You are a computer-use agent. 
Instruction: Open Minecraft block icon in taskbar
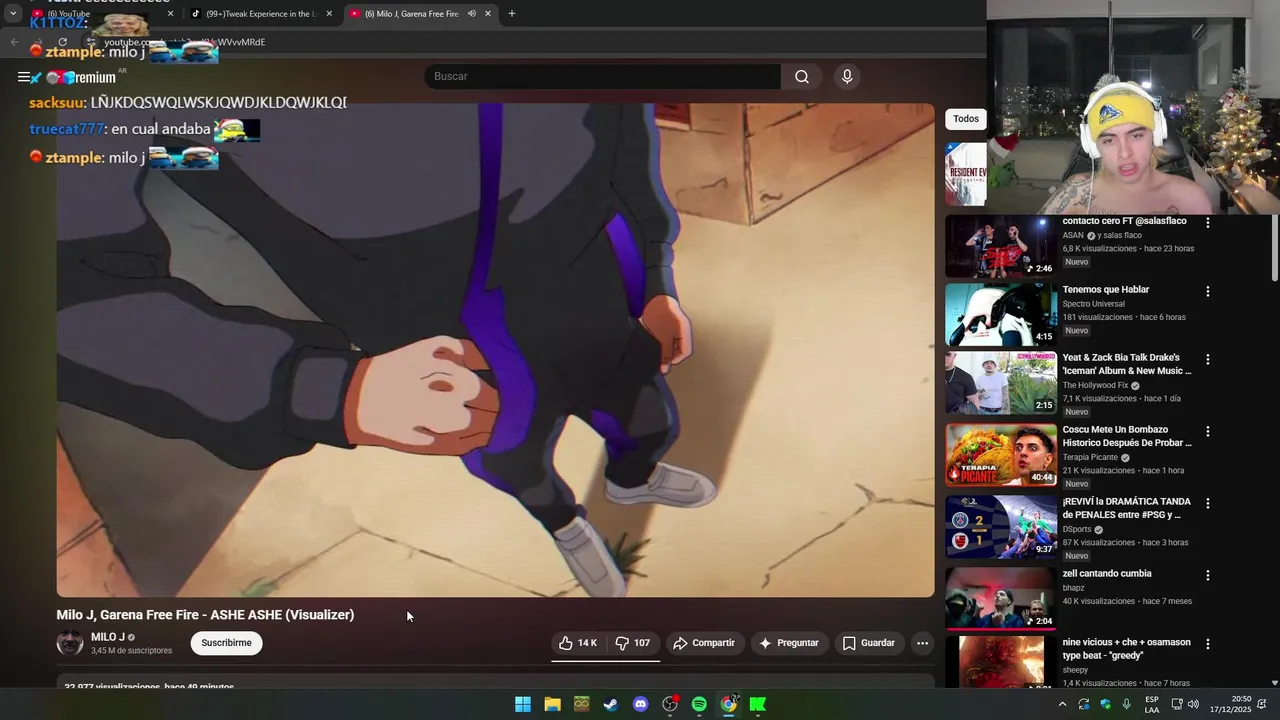[582, 704]
